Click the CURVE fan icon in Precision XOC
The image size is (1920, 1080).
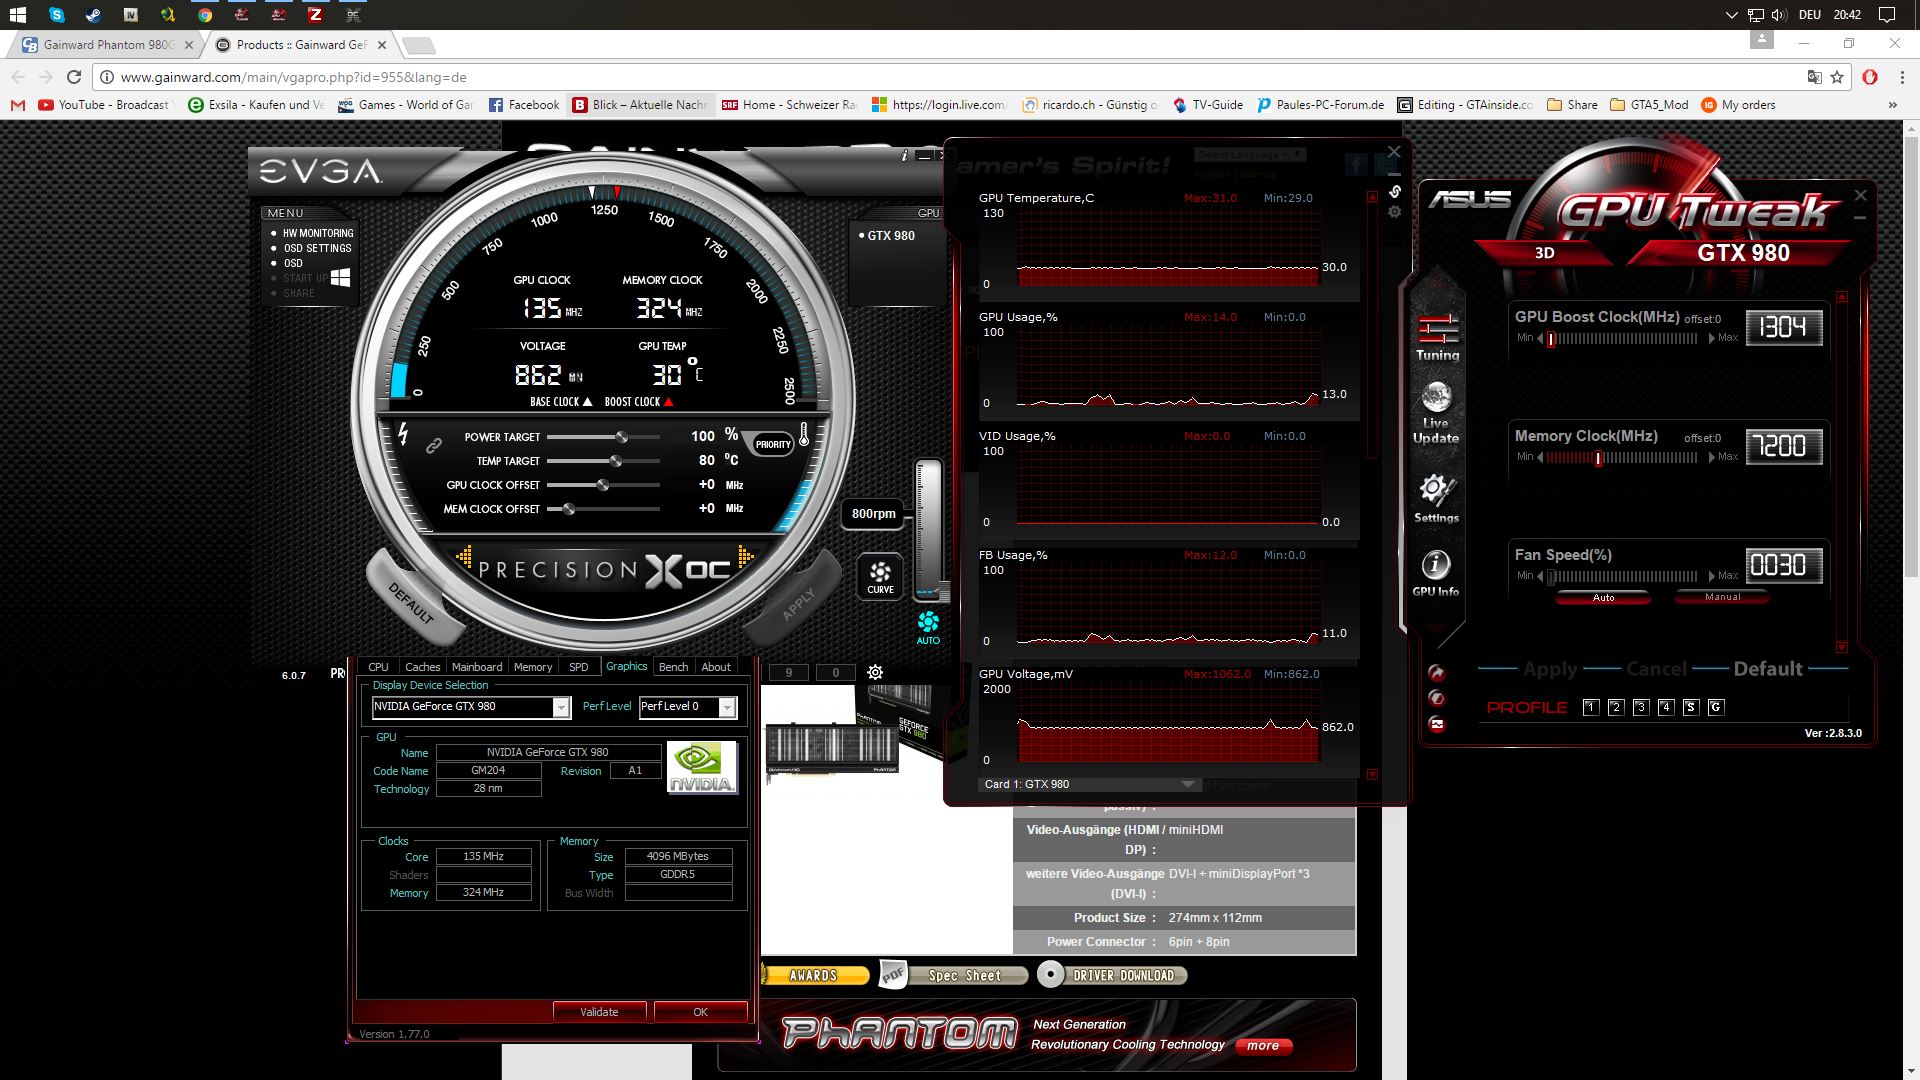pyautogui.click(x=880, y=576)
